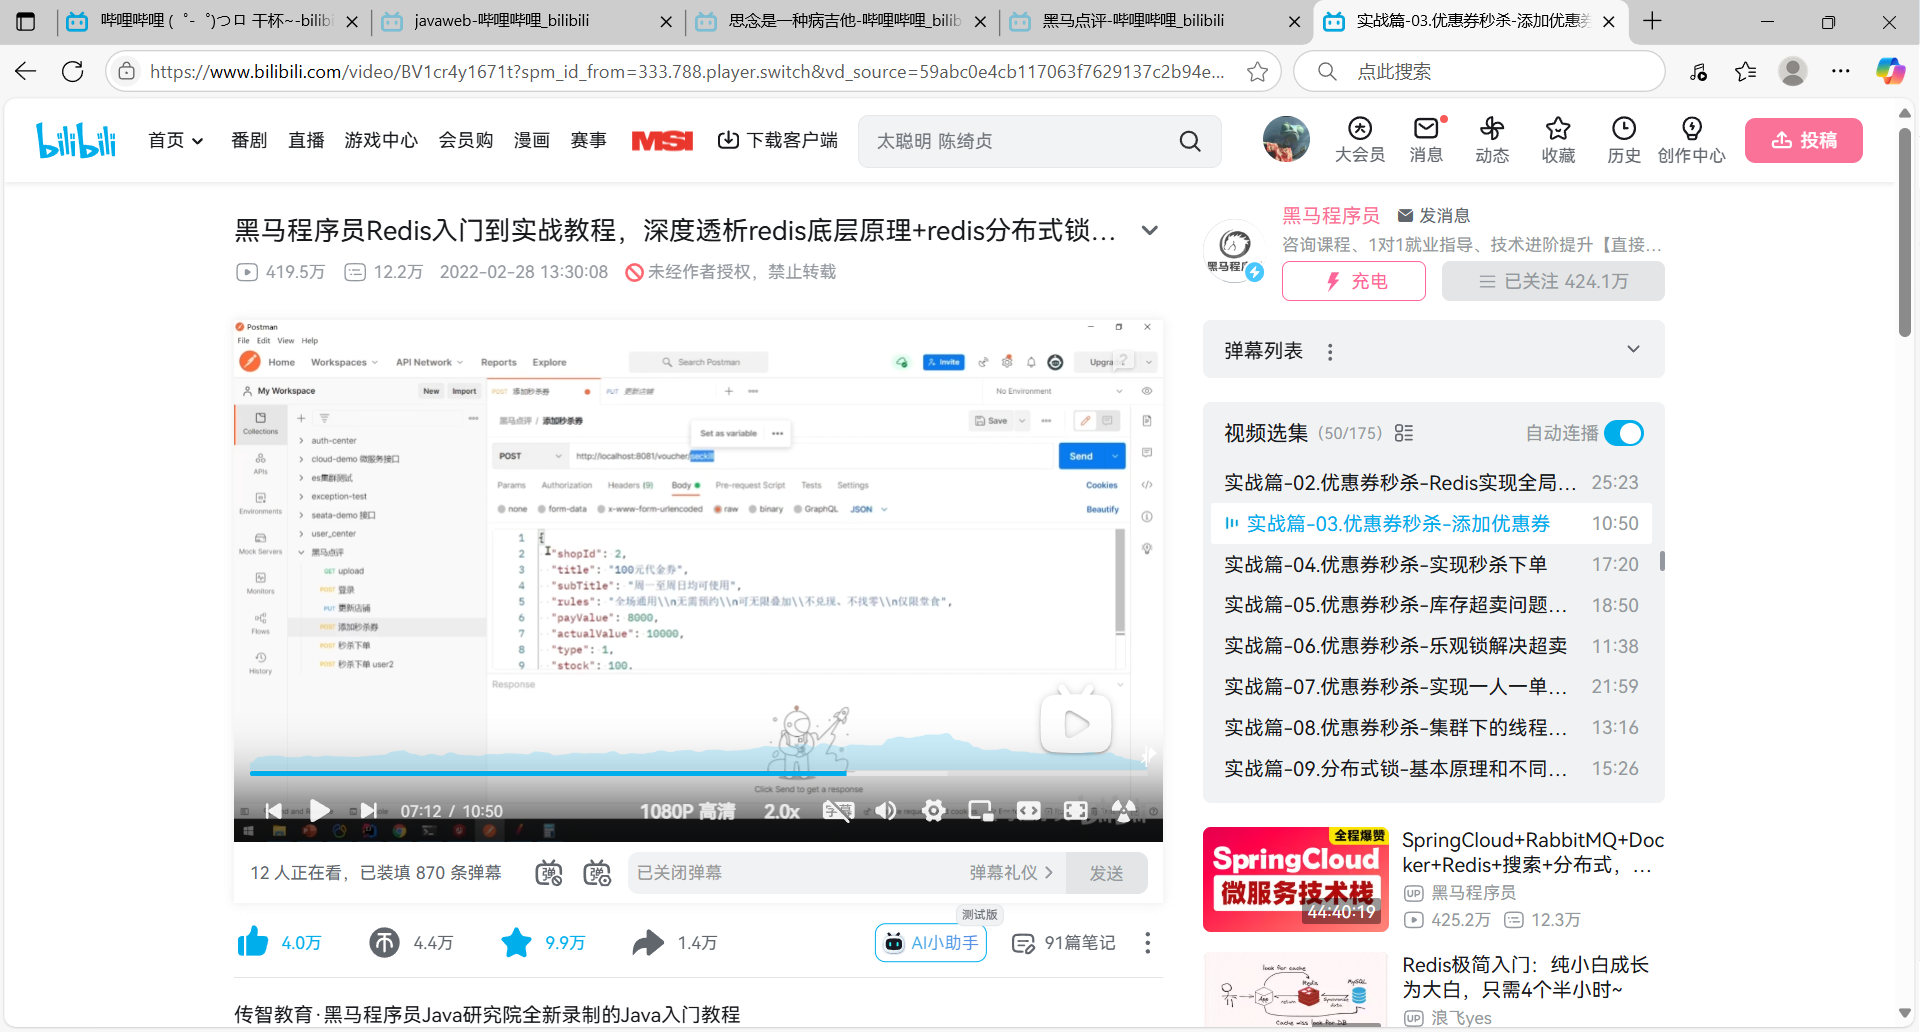The image size is (1920, 1032).
Task: Switch player to wide-screen mode
Action: [1028, 811]
